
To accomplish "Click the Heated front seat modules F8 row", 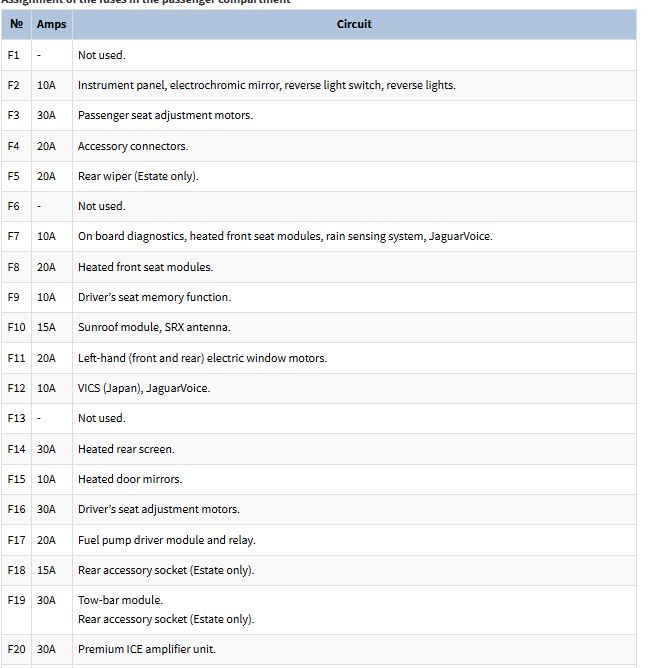I will coord(145,267).
